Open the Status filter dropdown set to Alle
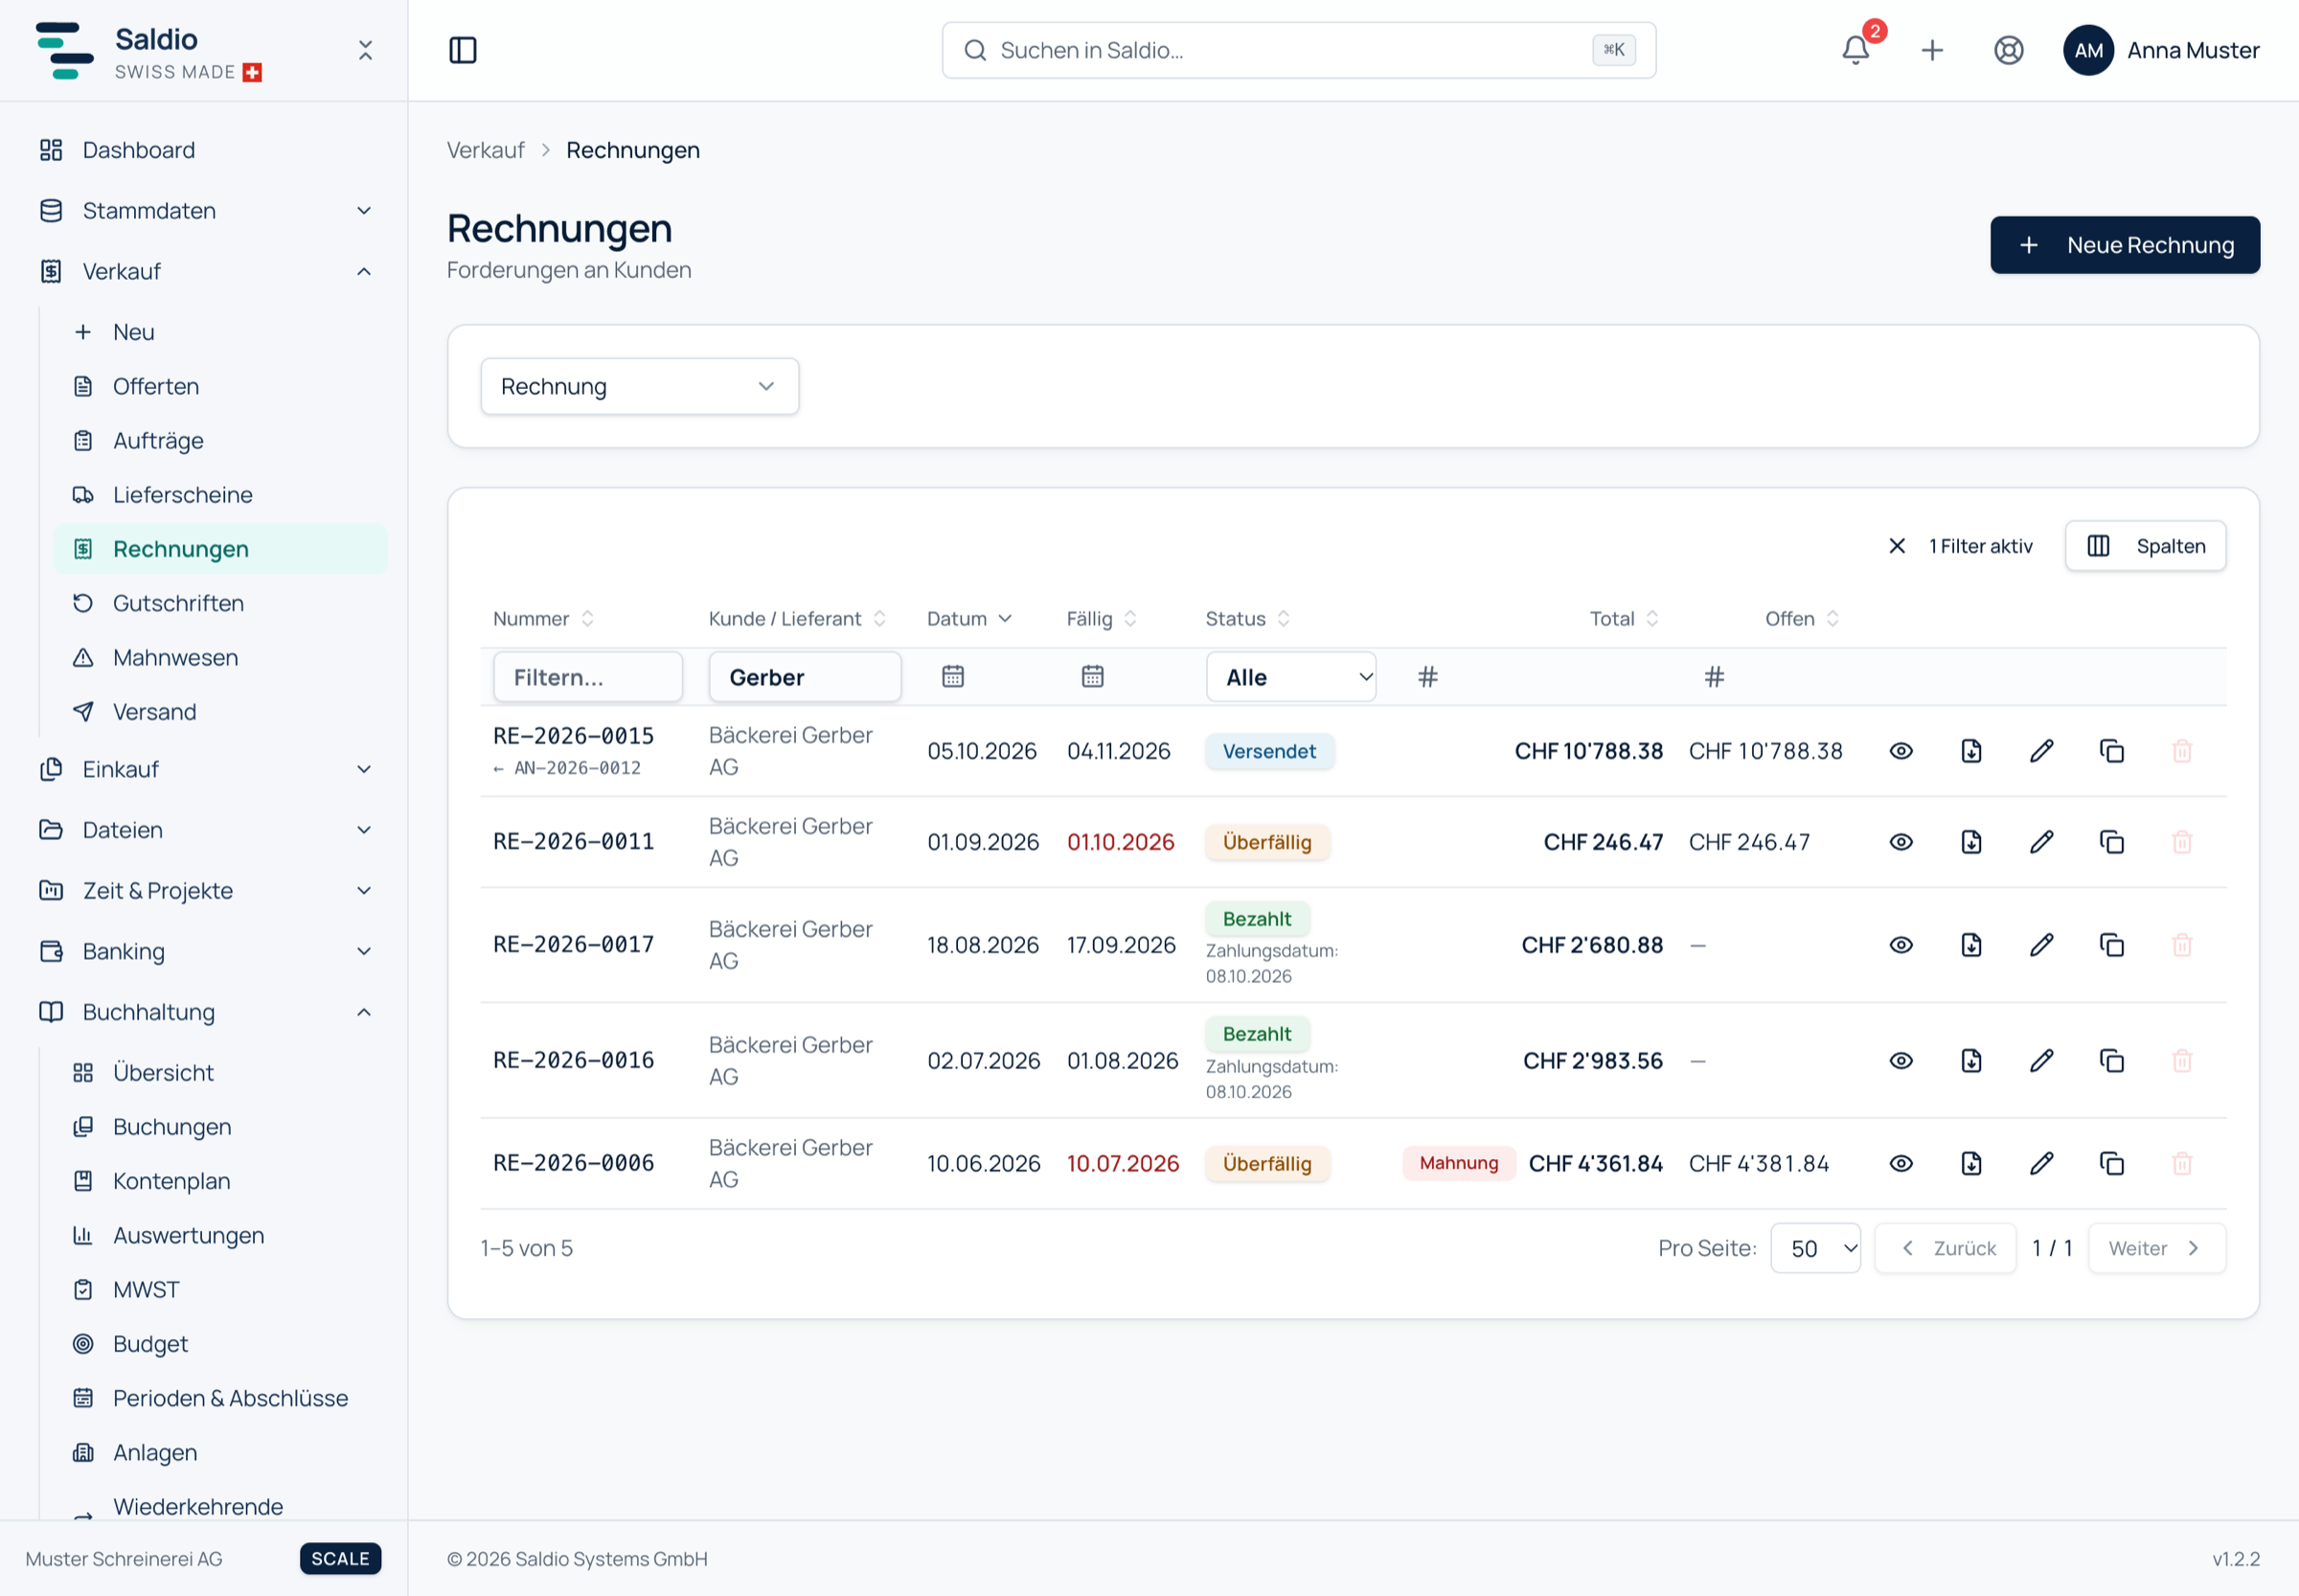Image resolution: width=2299 pixels, height=1596 pixels. [x=1290, y=677]
